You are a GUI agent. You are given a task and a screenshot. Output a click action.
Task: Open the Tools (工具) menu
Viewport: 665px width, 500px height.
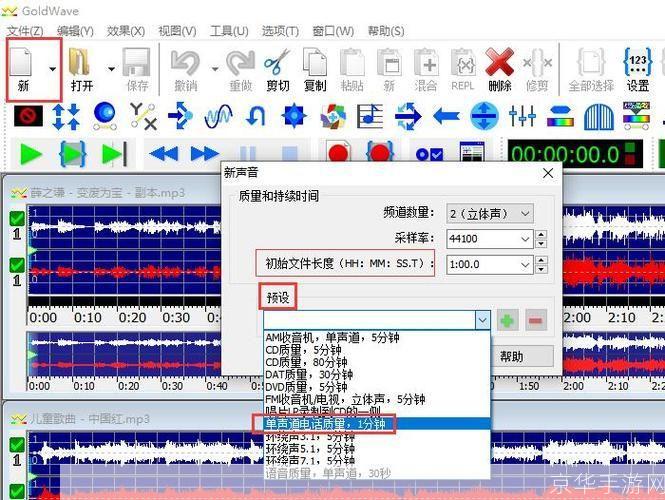pyautogui.click(x=229, y=31)
